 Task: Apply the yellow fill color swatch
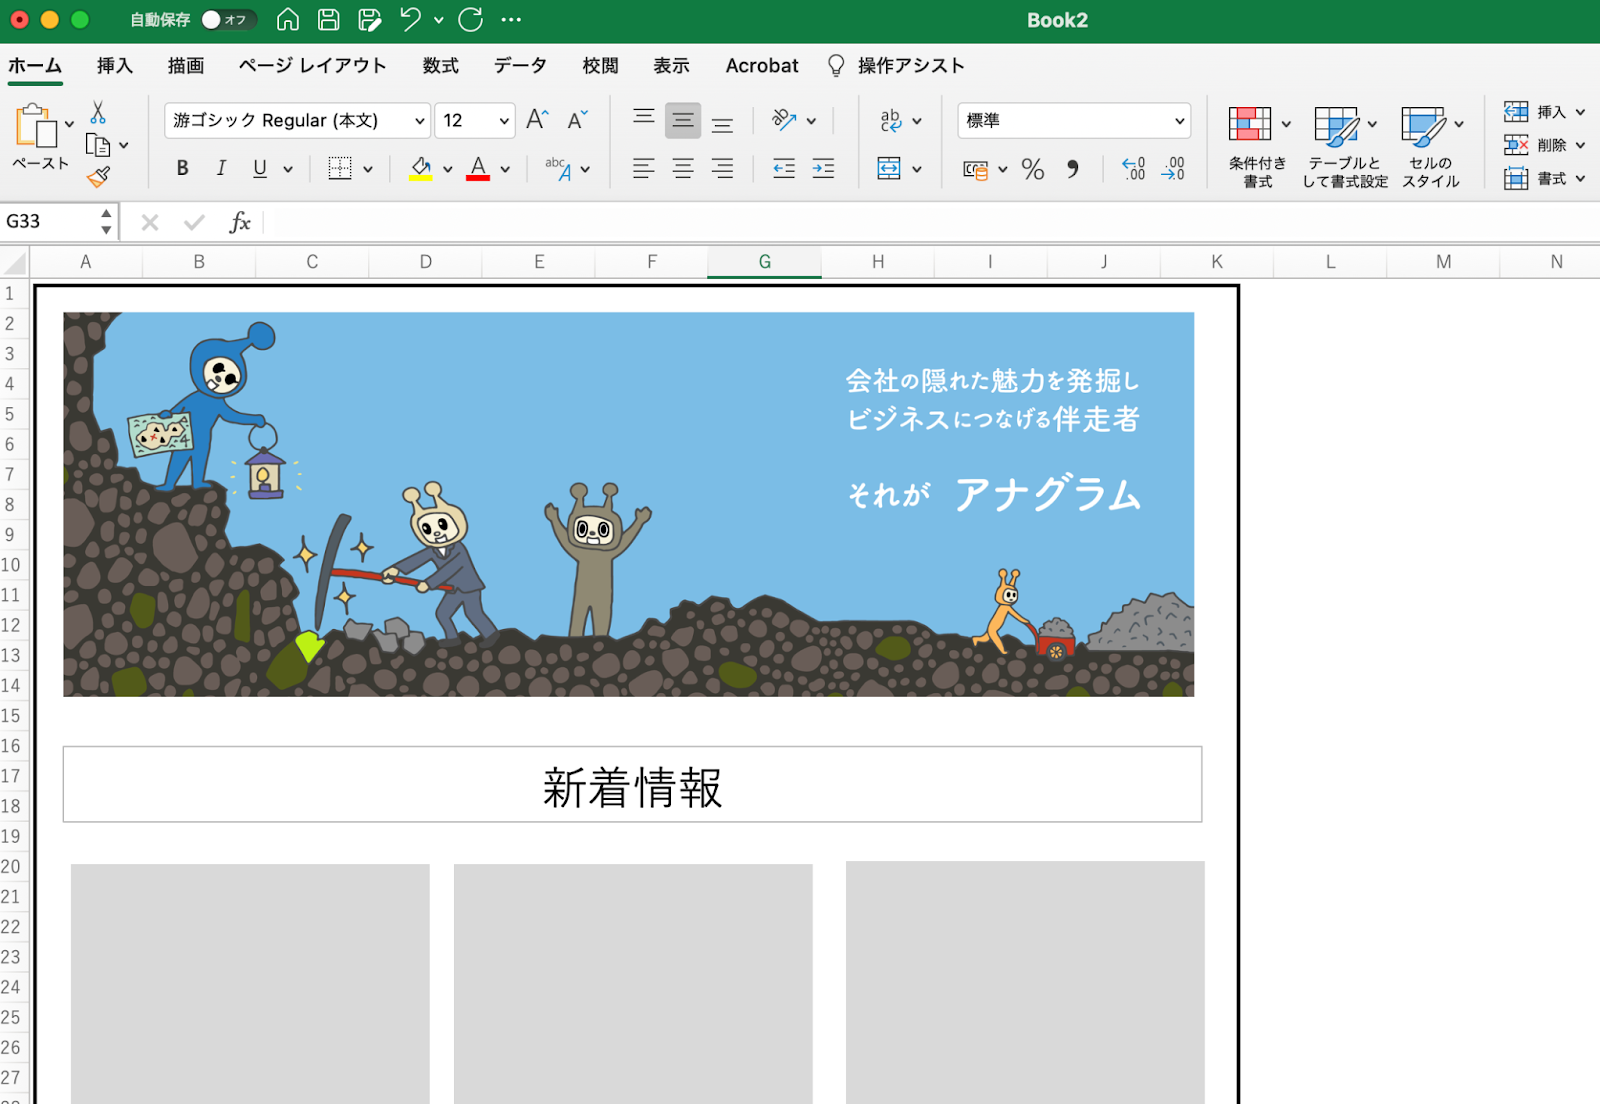pyautogui.click(x=421, y=169)
